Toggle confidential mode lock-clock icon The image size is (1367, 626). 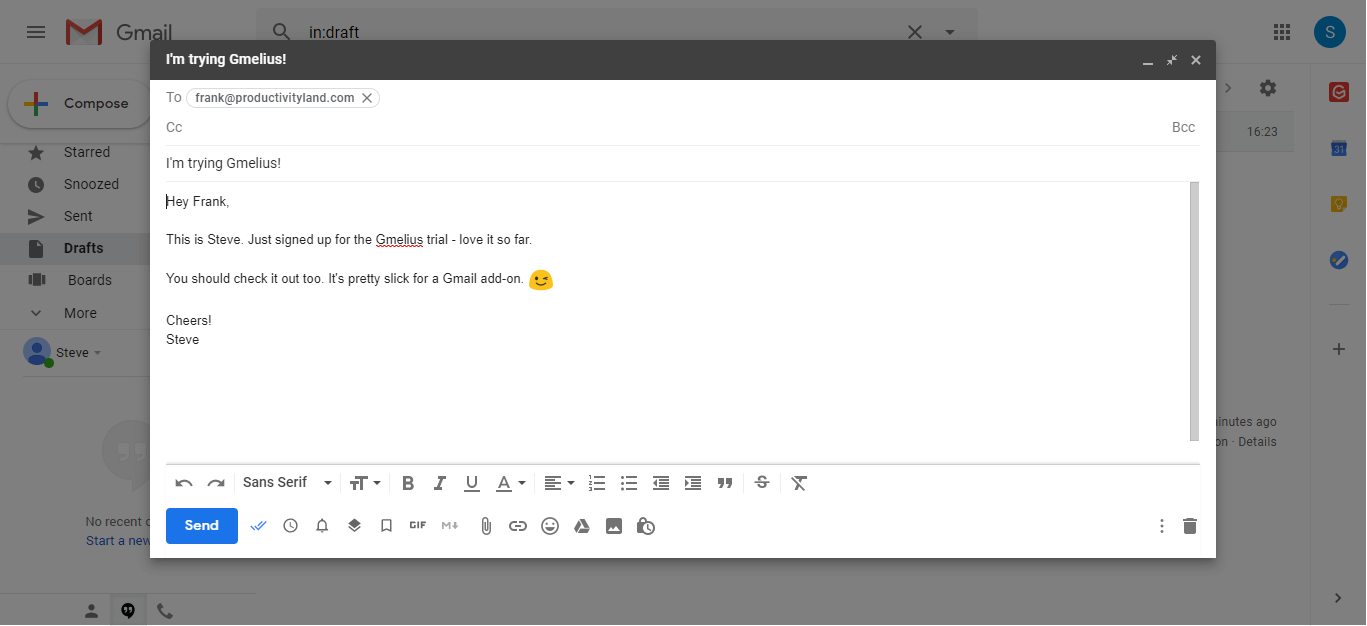[x=646, y=526]
